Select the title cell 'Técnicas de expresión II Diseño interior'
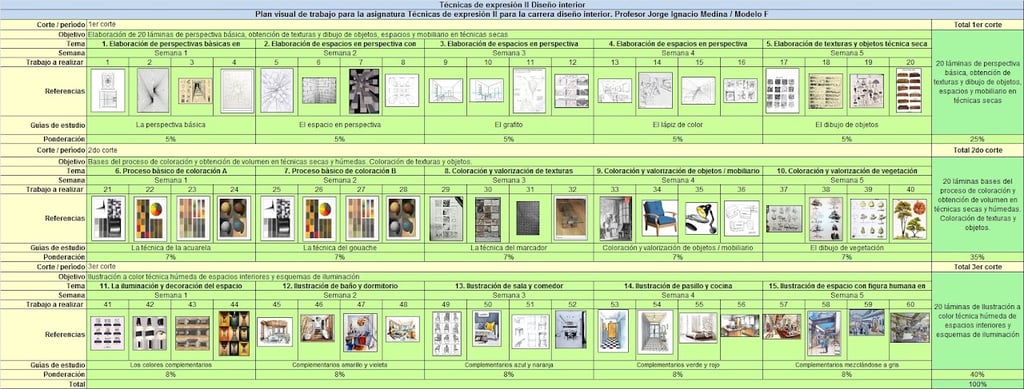The height and width of the screenshot is (389, 1024). [512, 4]
